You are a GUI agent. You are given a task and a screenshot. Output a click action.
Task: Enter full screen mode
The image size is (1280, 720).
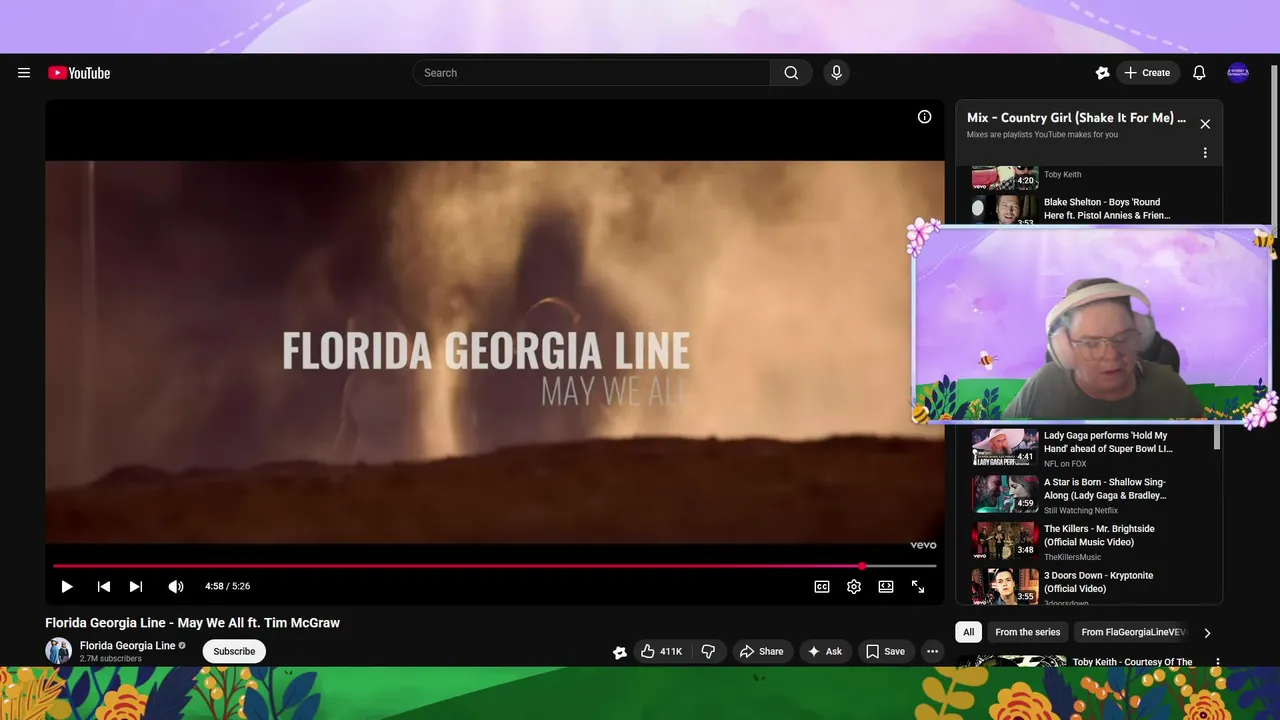(918, 587)
